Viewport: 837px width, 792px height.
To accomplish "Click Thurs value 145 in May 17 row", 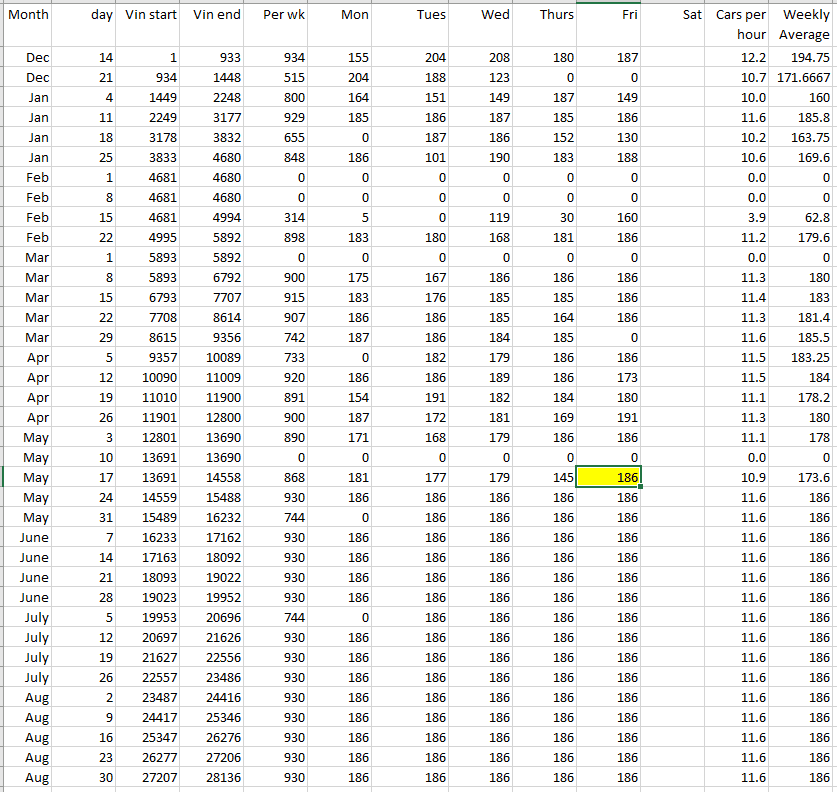I will [x=544, y=477].
